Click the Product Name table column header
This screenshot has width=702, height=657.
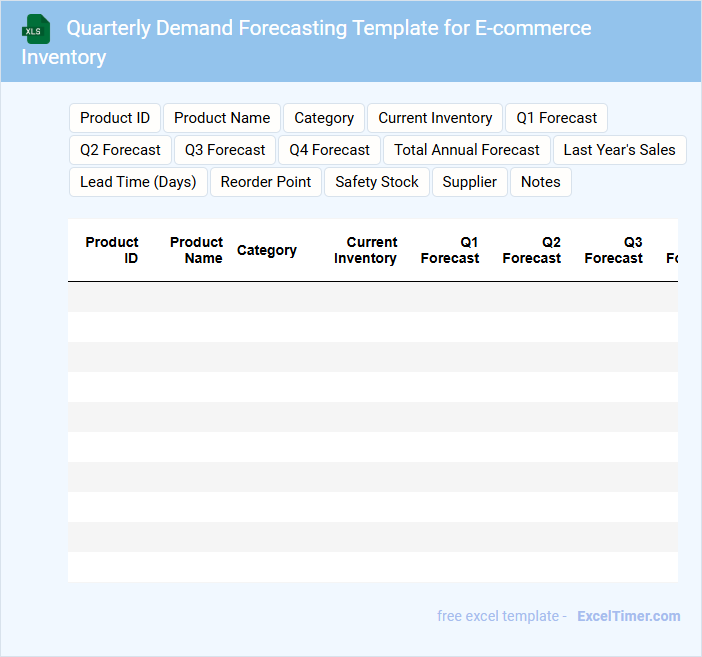pyautogui.click(x=196, y=250)
